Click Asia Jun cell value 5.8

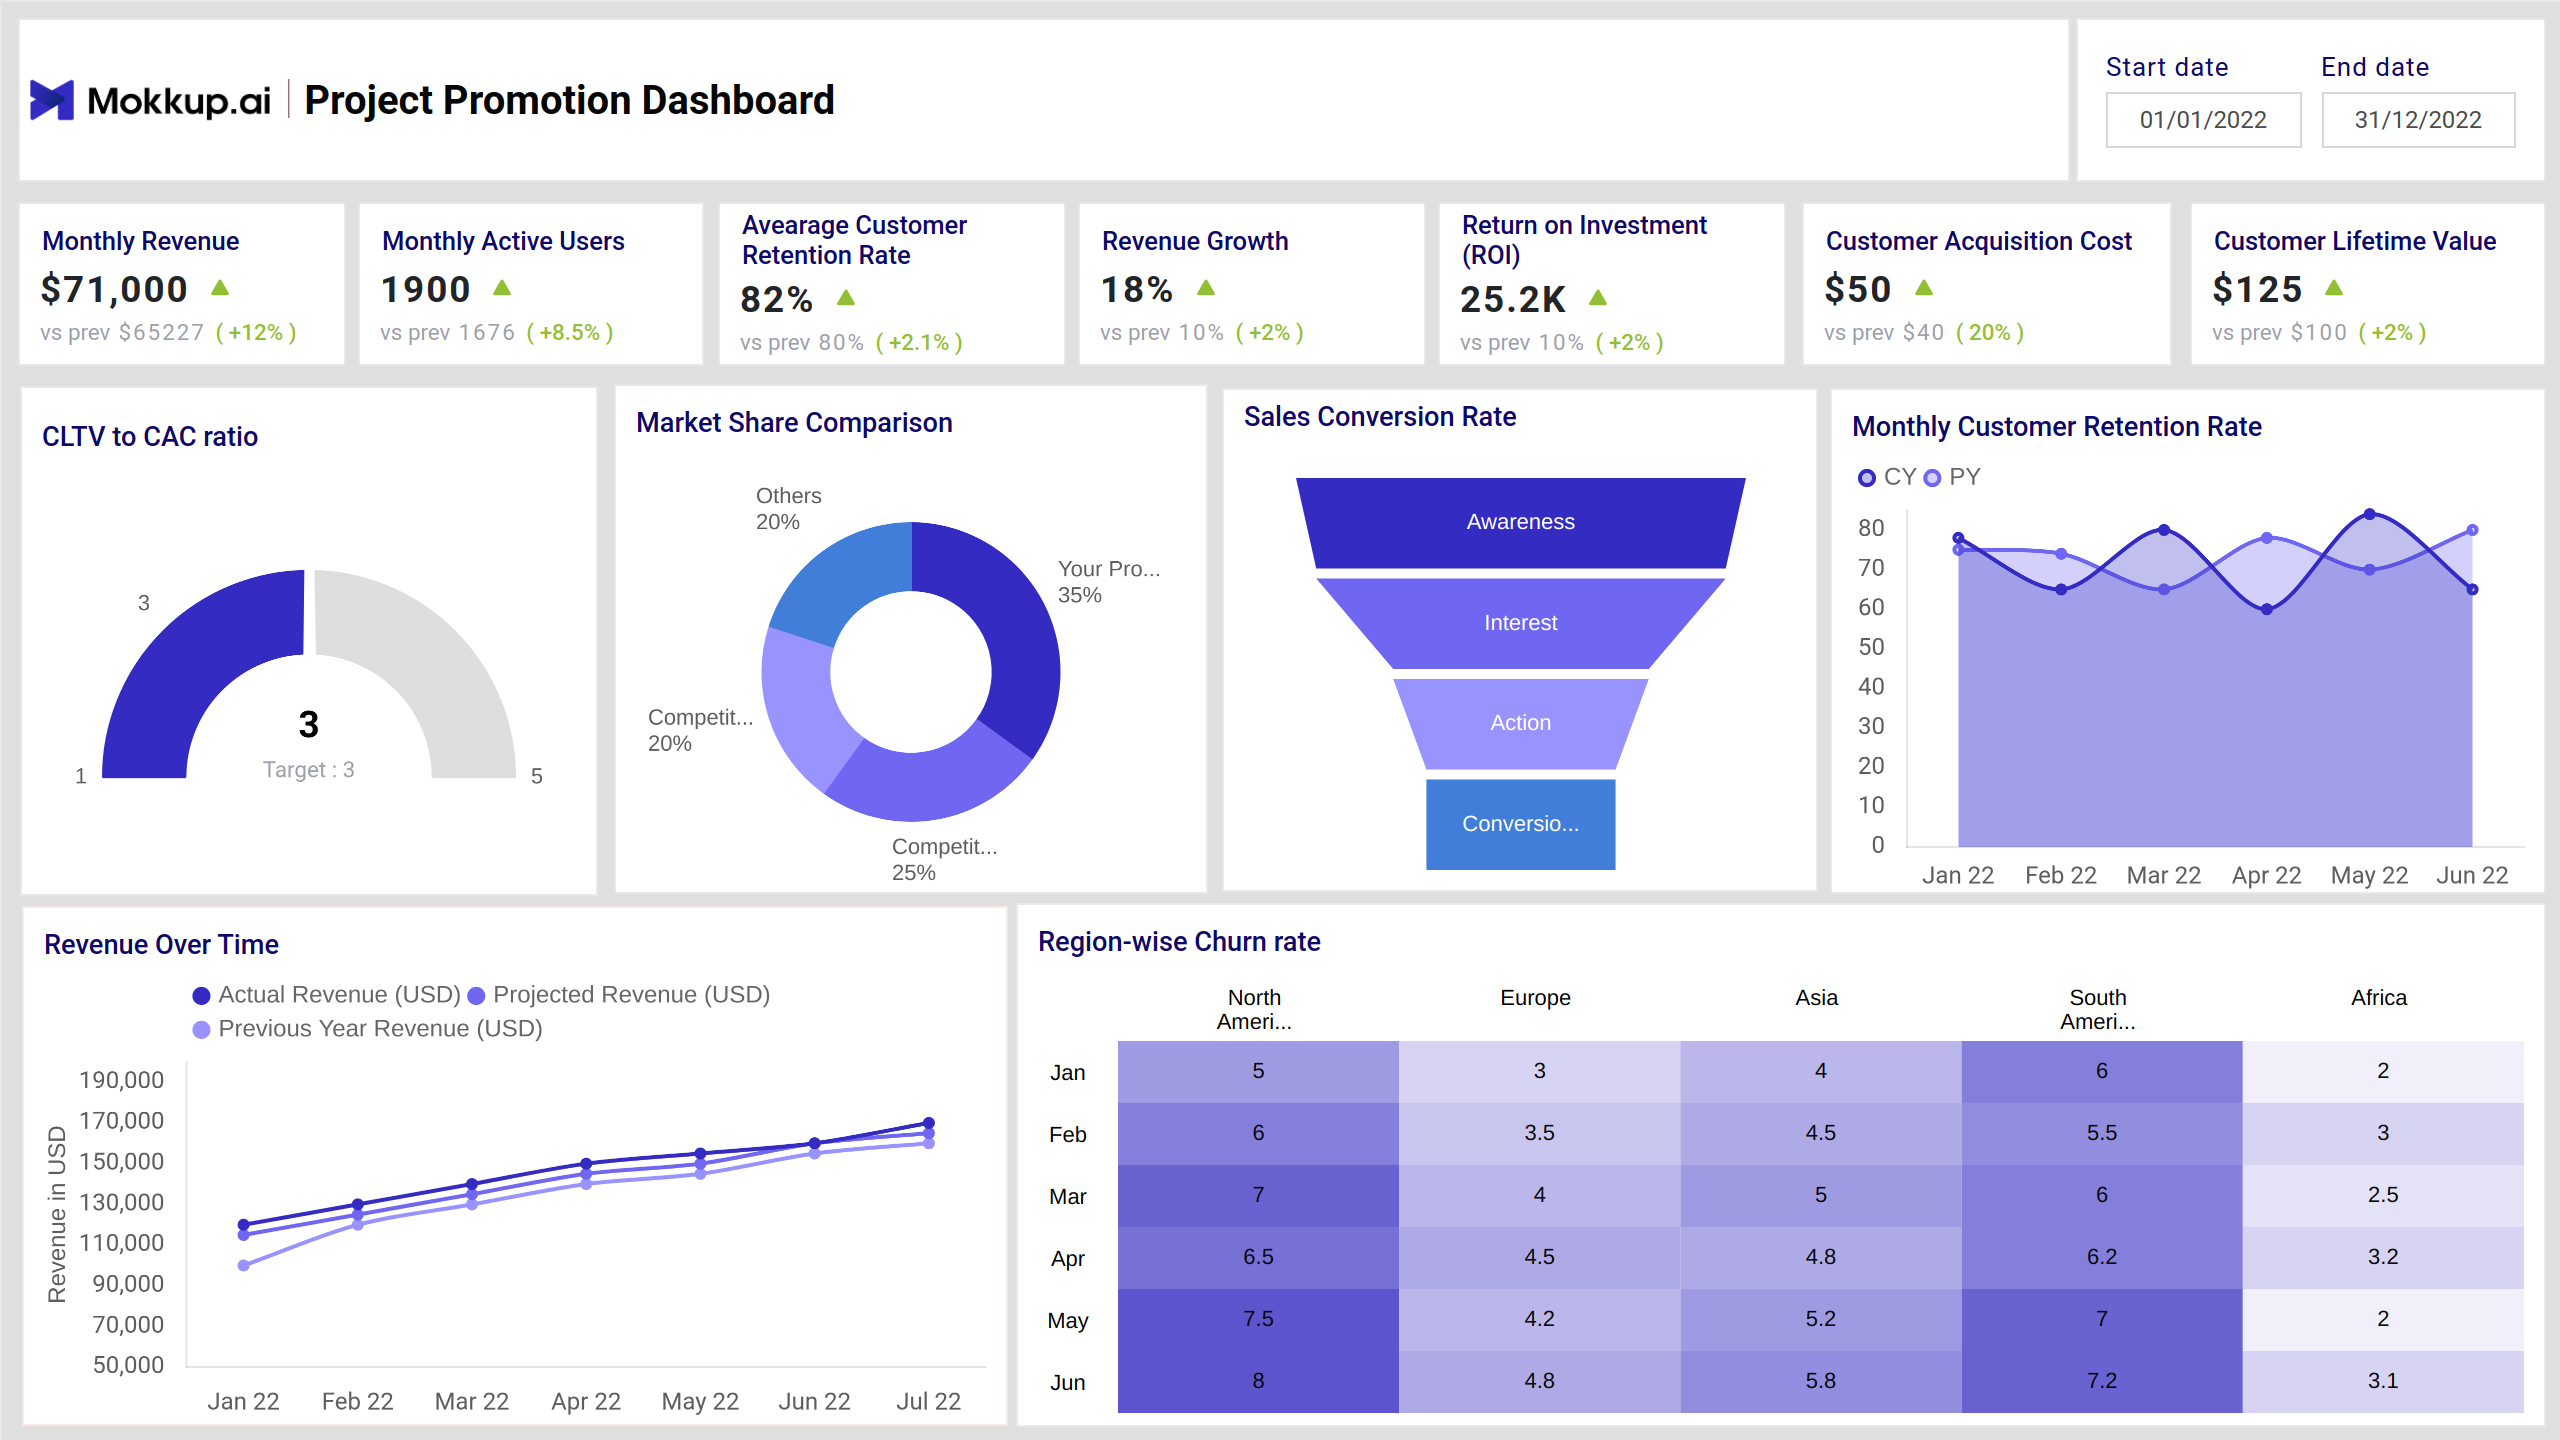(1820, 1381)
